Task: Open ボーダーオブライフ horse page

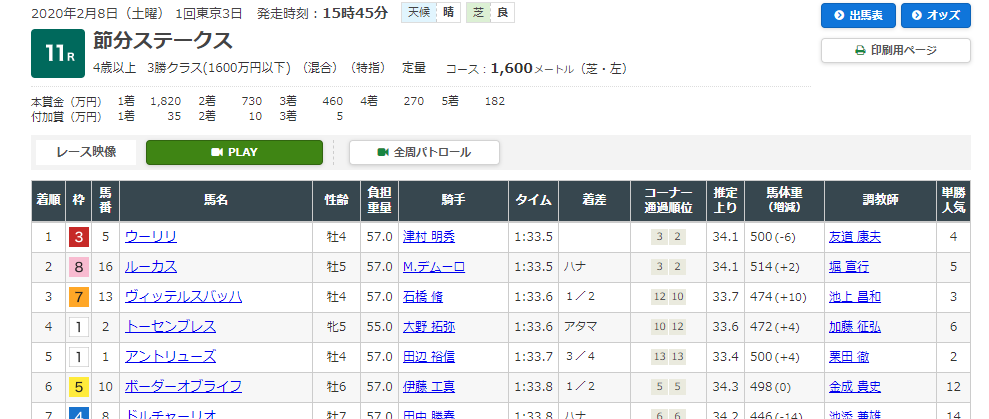Action: [x=183, y=387]
